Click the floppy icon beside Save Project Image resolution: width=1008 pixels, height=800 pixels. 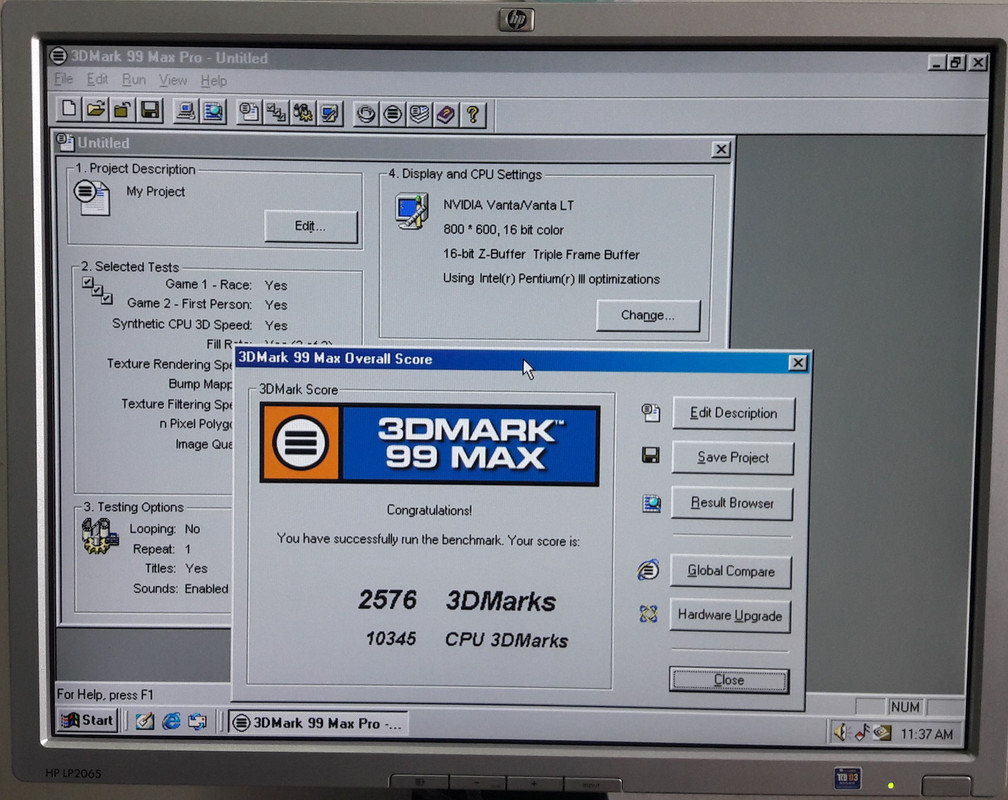point(651,455)
